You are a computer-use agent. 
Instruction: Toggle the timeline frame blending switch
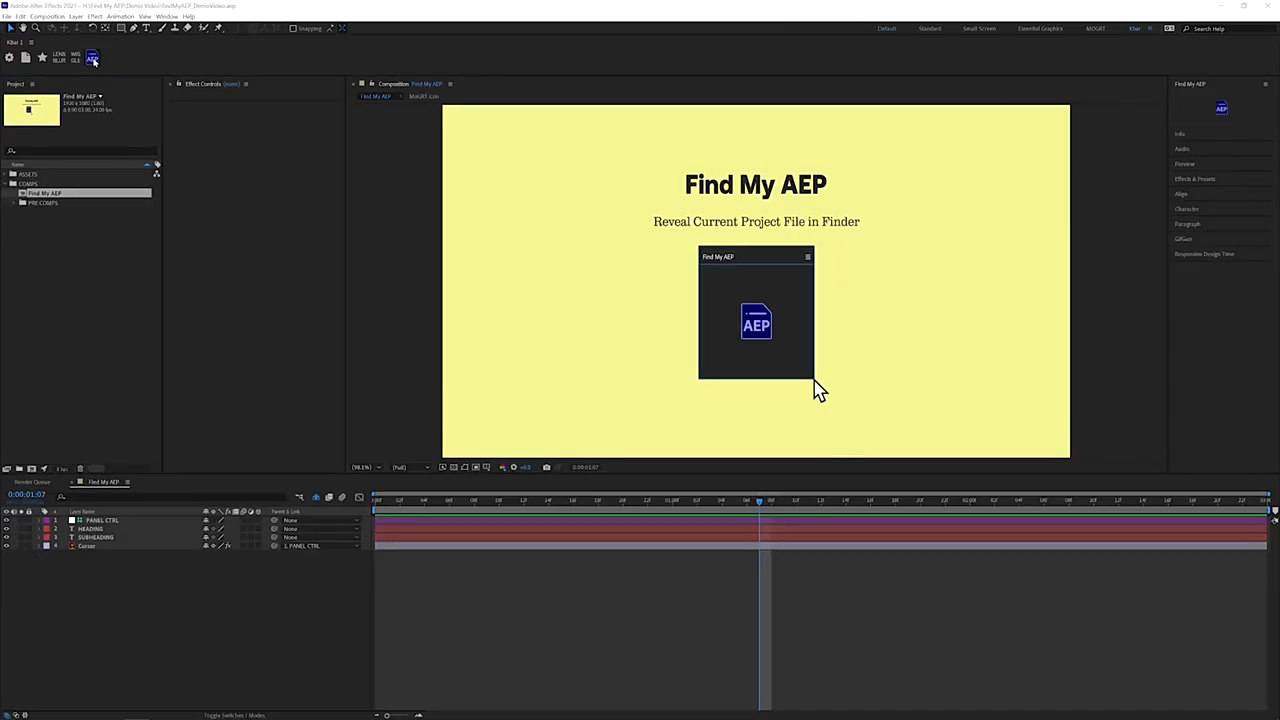(328, 497)
